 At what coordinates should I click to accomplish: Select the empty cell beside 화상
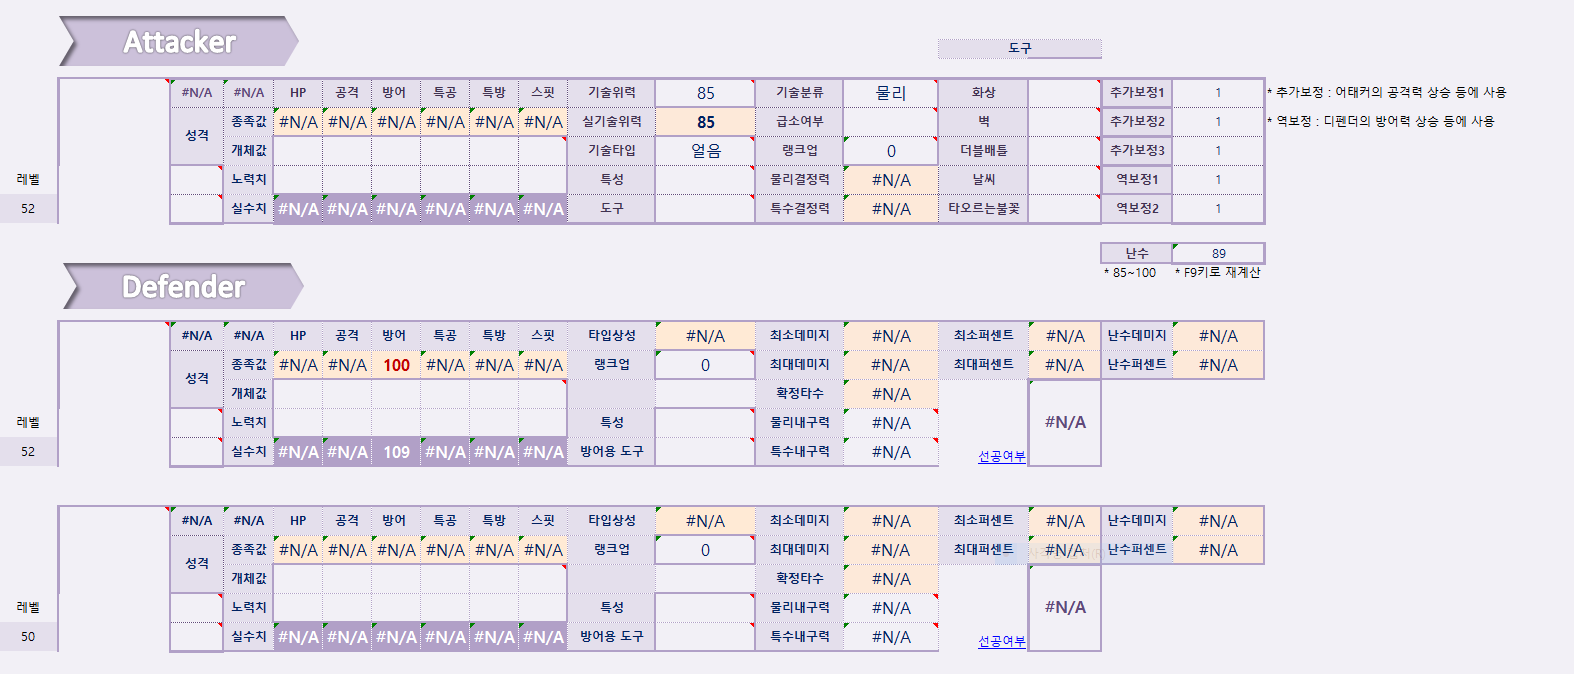1064,93
